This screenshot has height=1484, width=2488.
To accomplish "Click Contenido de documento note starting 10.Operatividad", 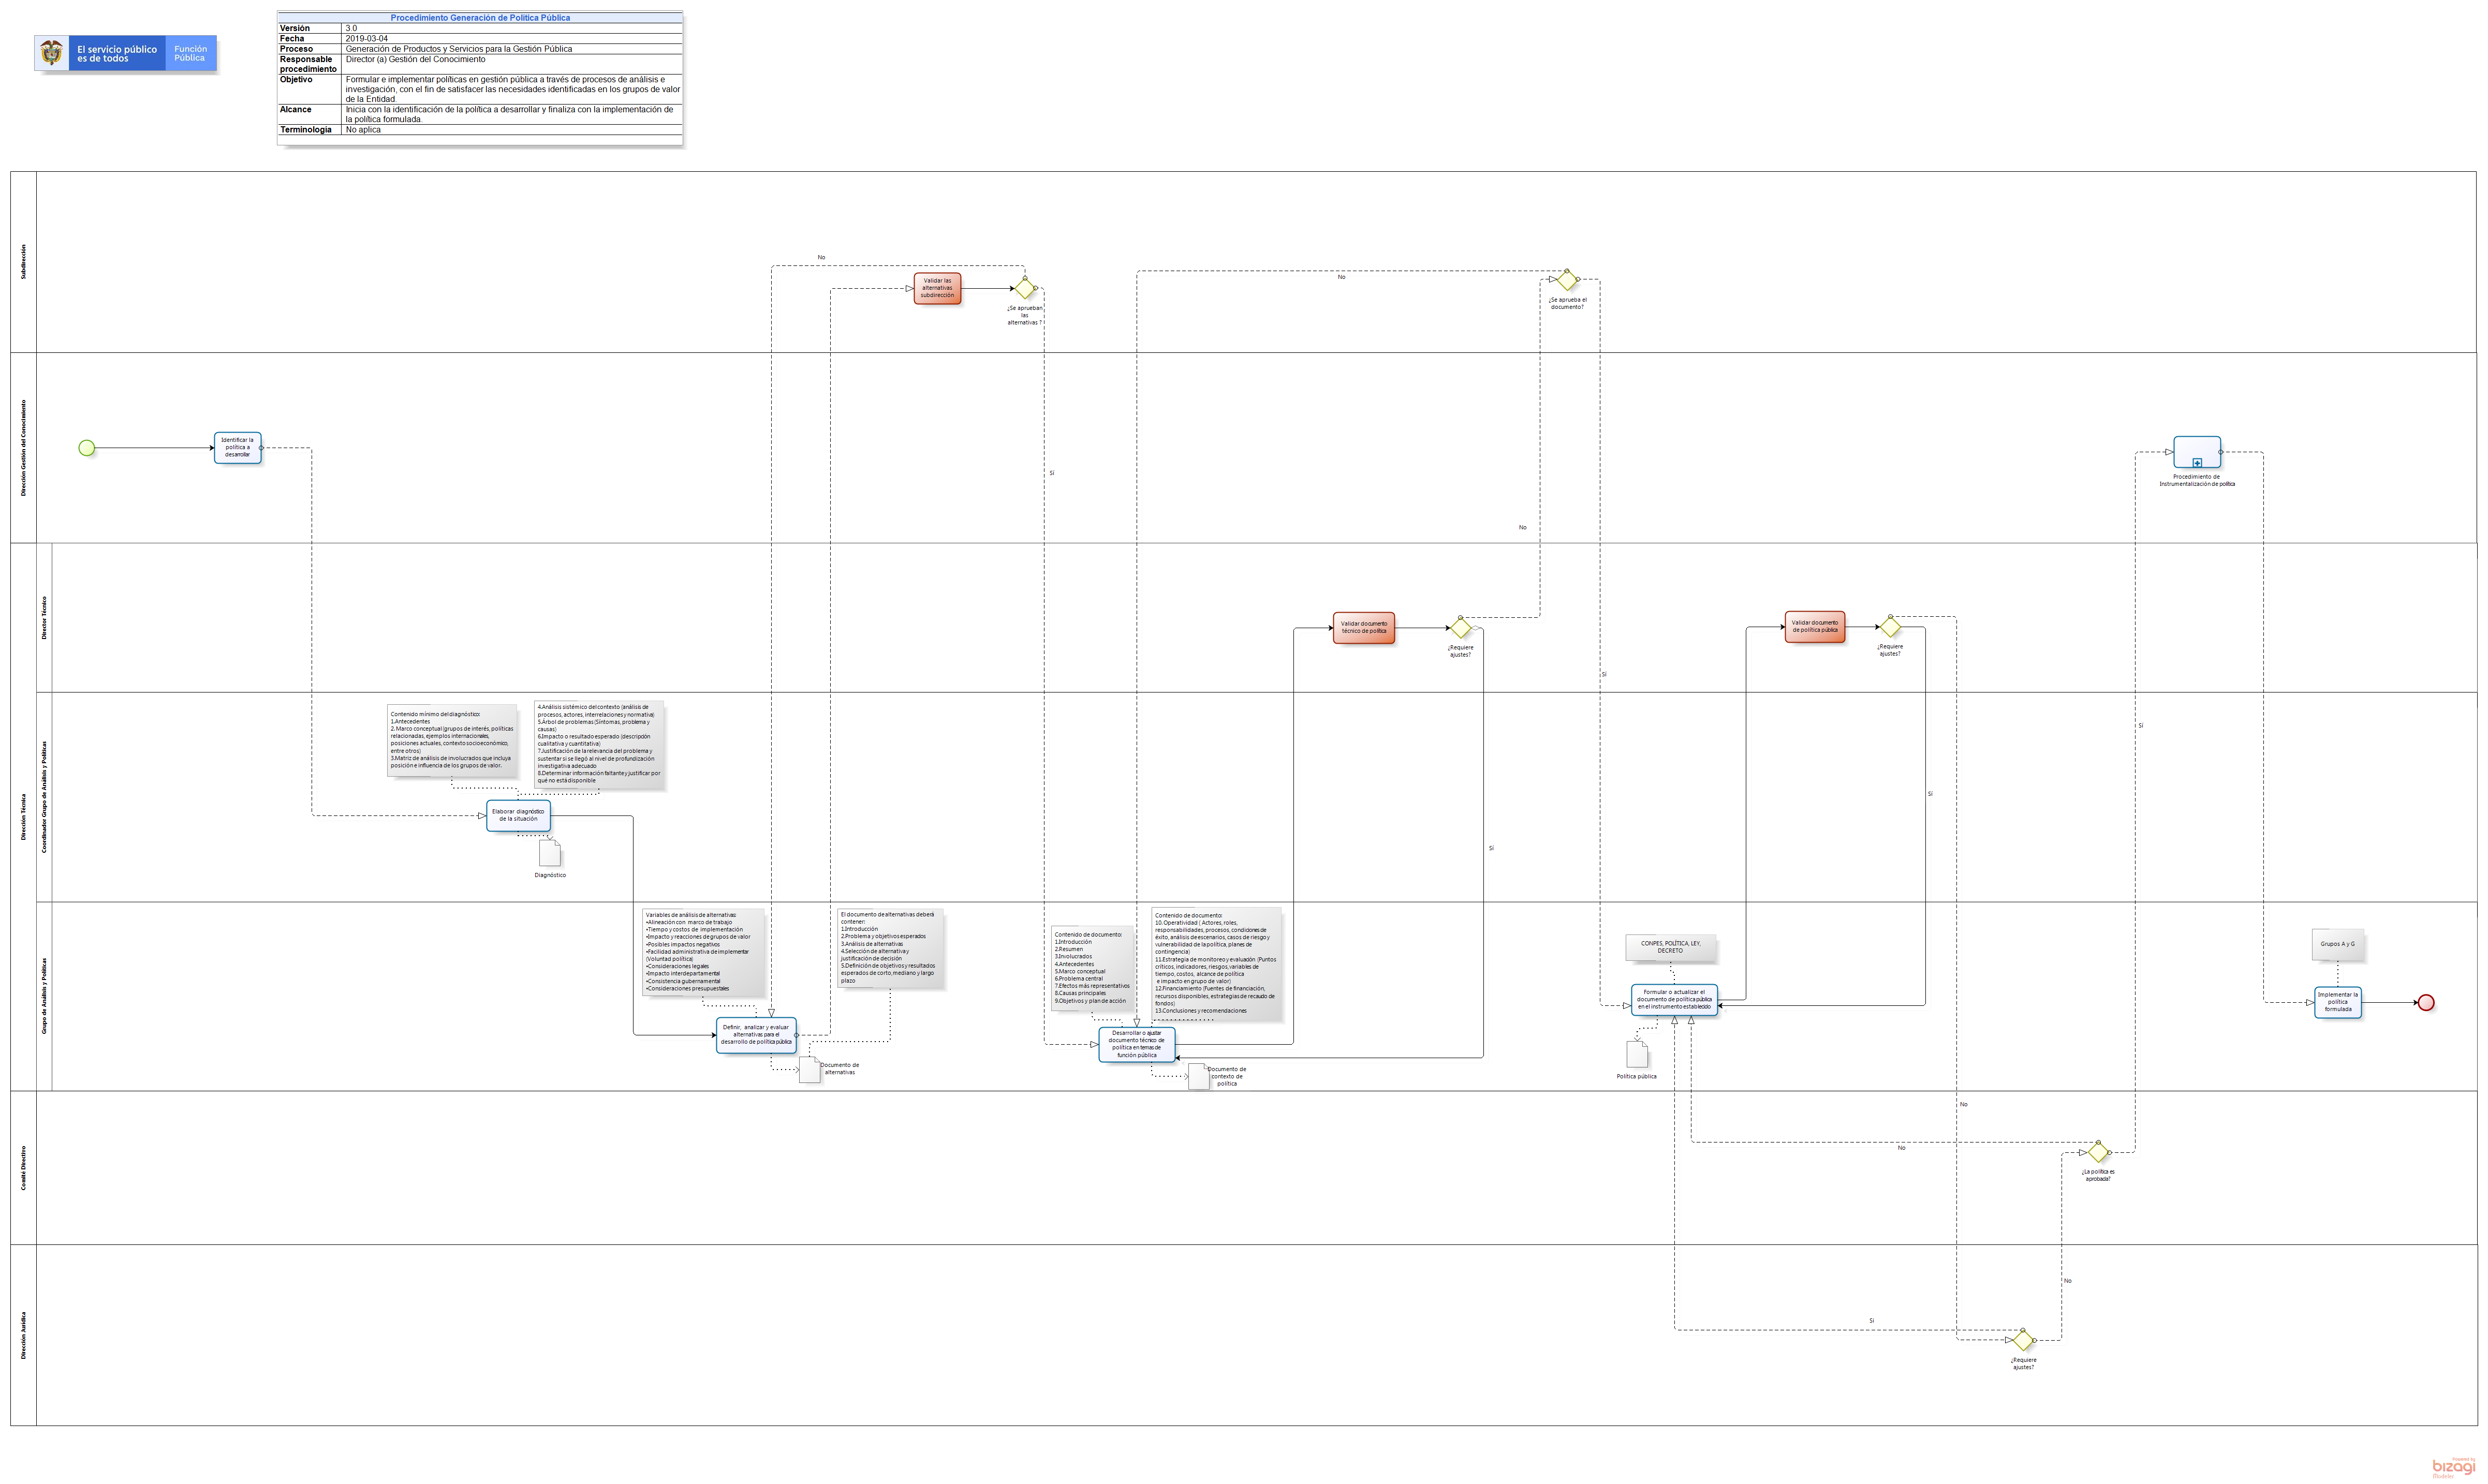I will click(x=1215, y=963).
